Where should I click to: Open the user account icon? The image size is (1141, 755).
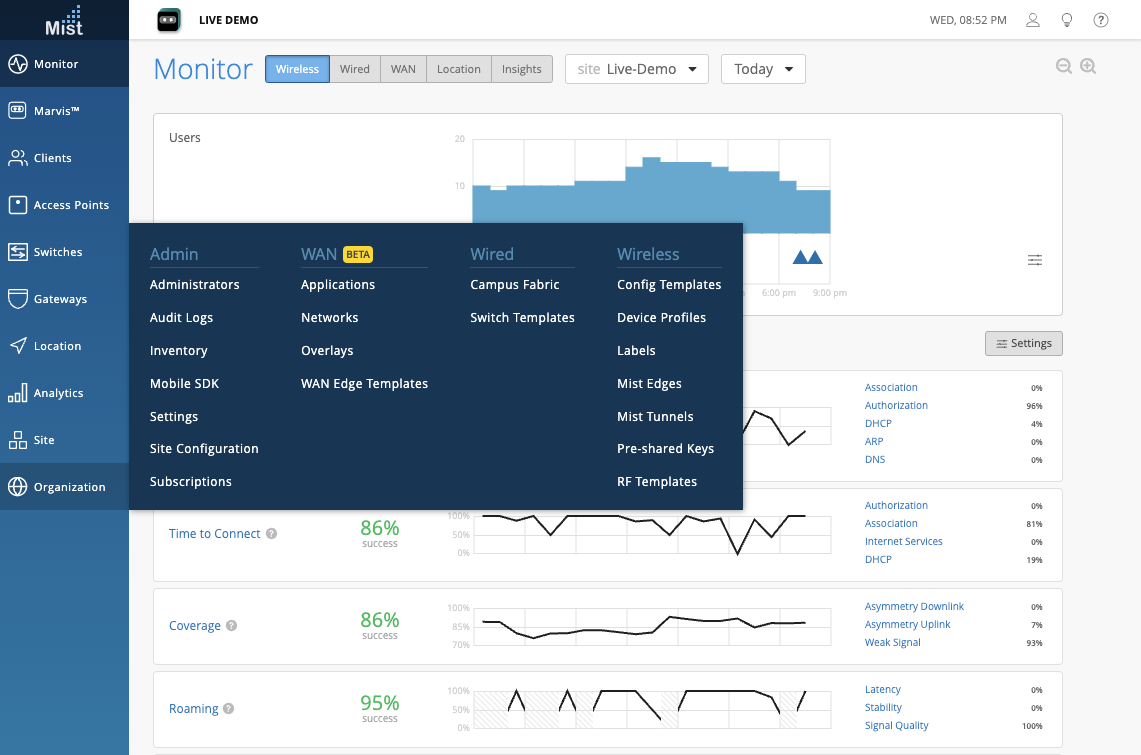pyautogui.click(x=1033, y=20)
